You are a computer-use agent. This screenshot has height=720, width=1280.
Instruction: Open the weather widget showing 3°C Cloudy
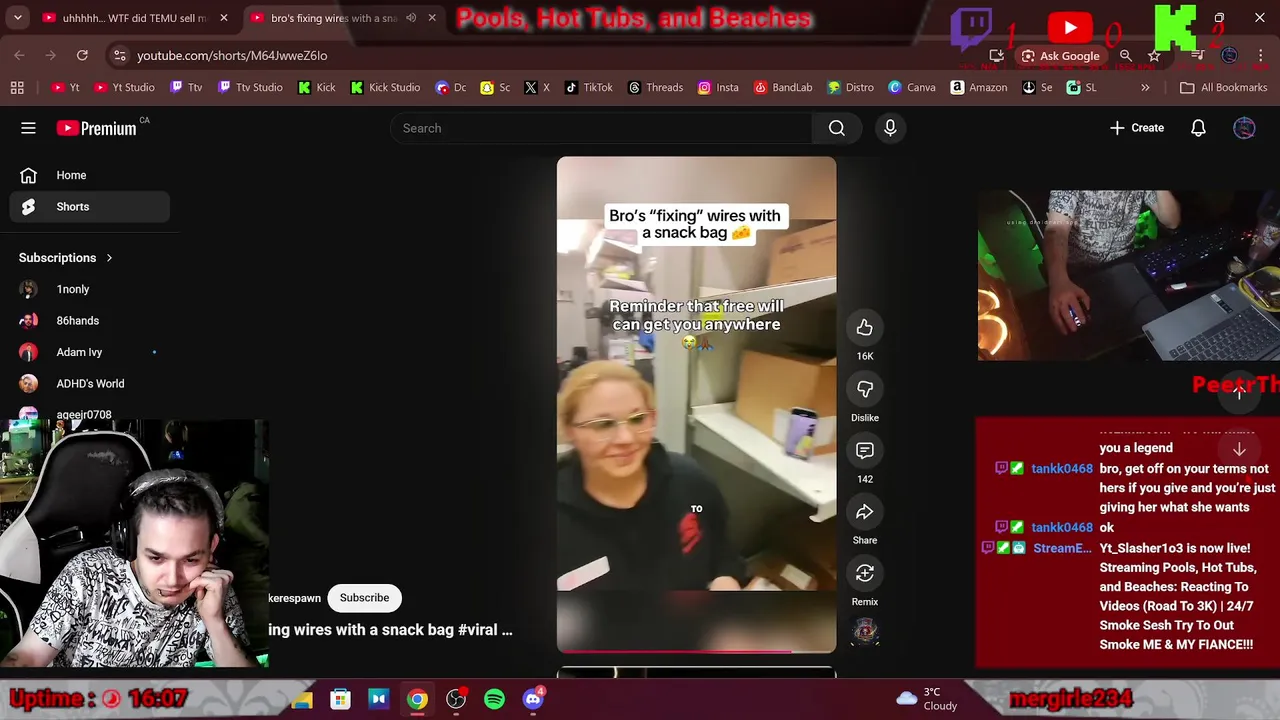[927, 699]
